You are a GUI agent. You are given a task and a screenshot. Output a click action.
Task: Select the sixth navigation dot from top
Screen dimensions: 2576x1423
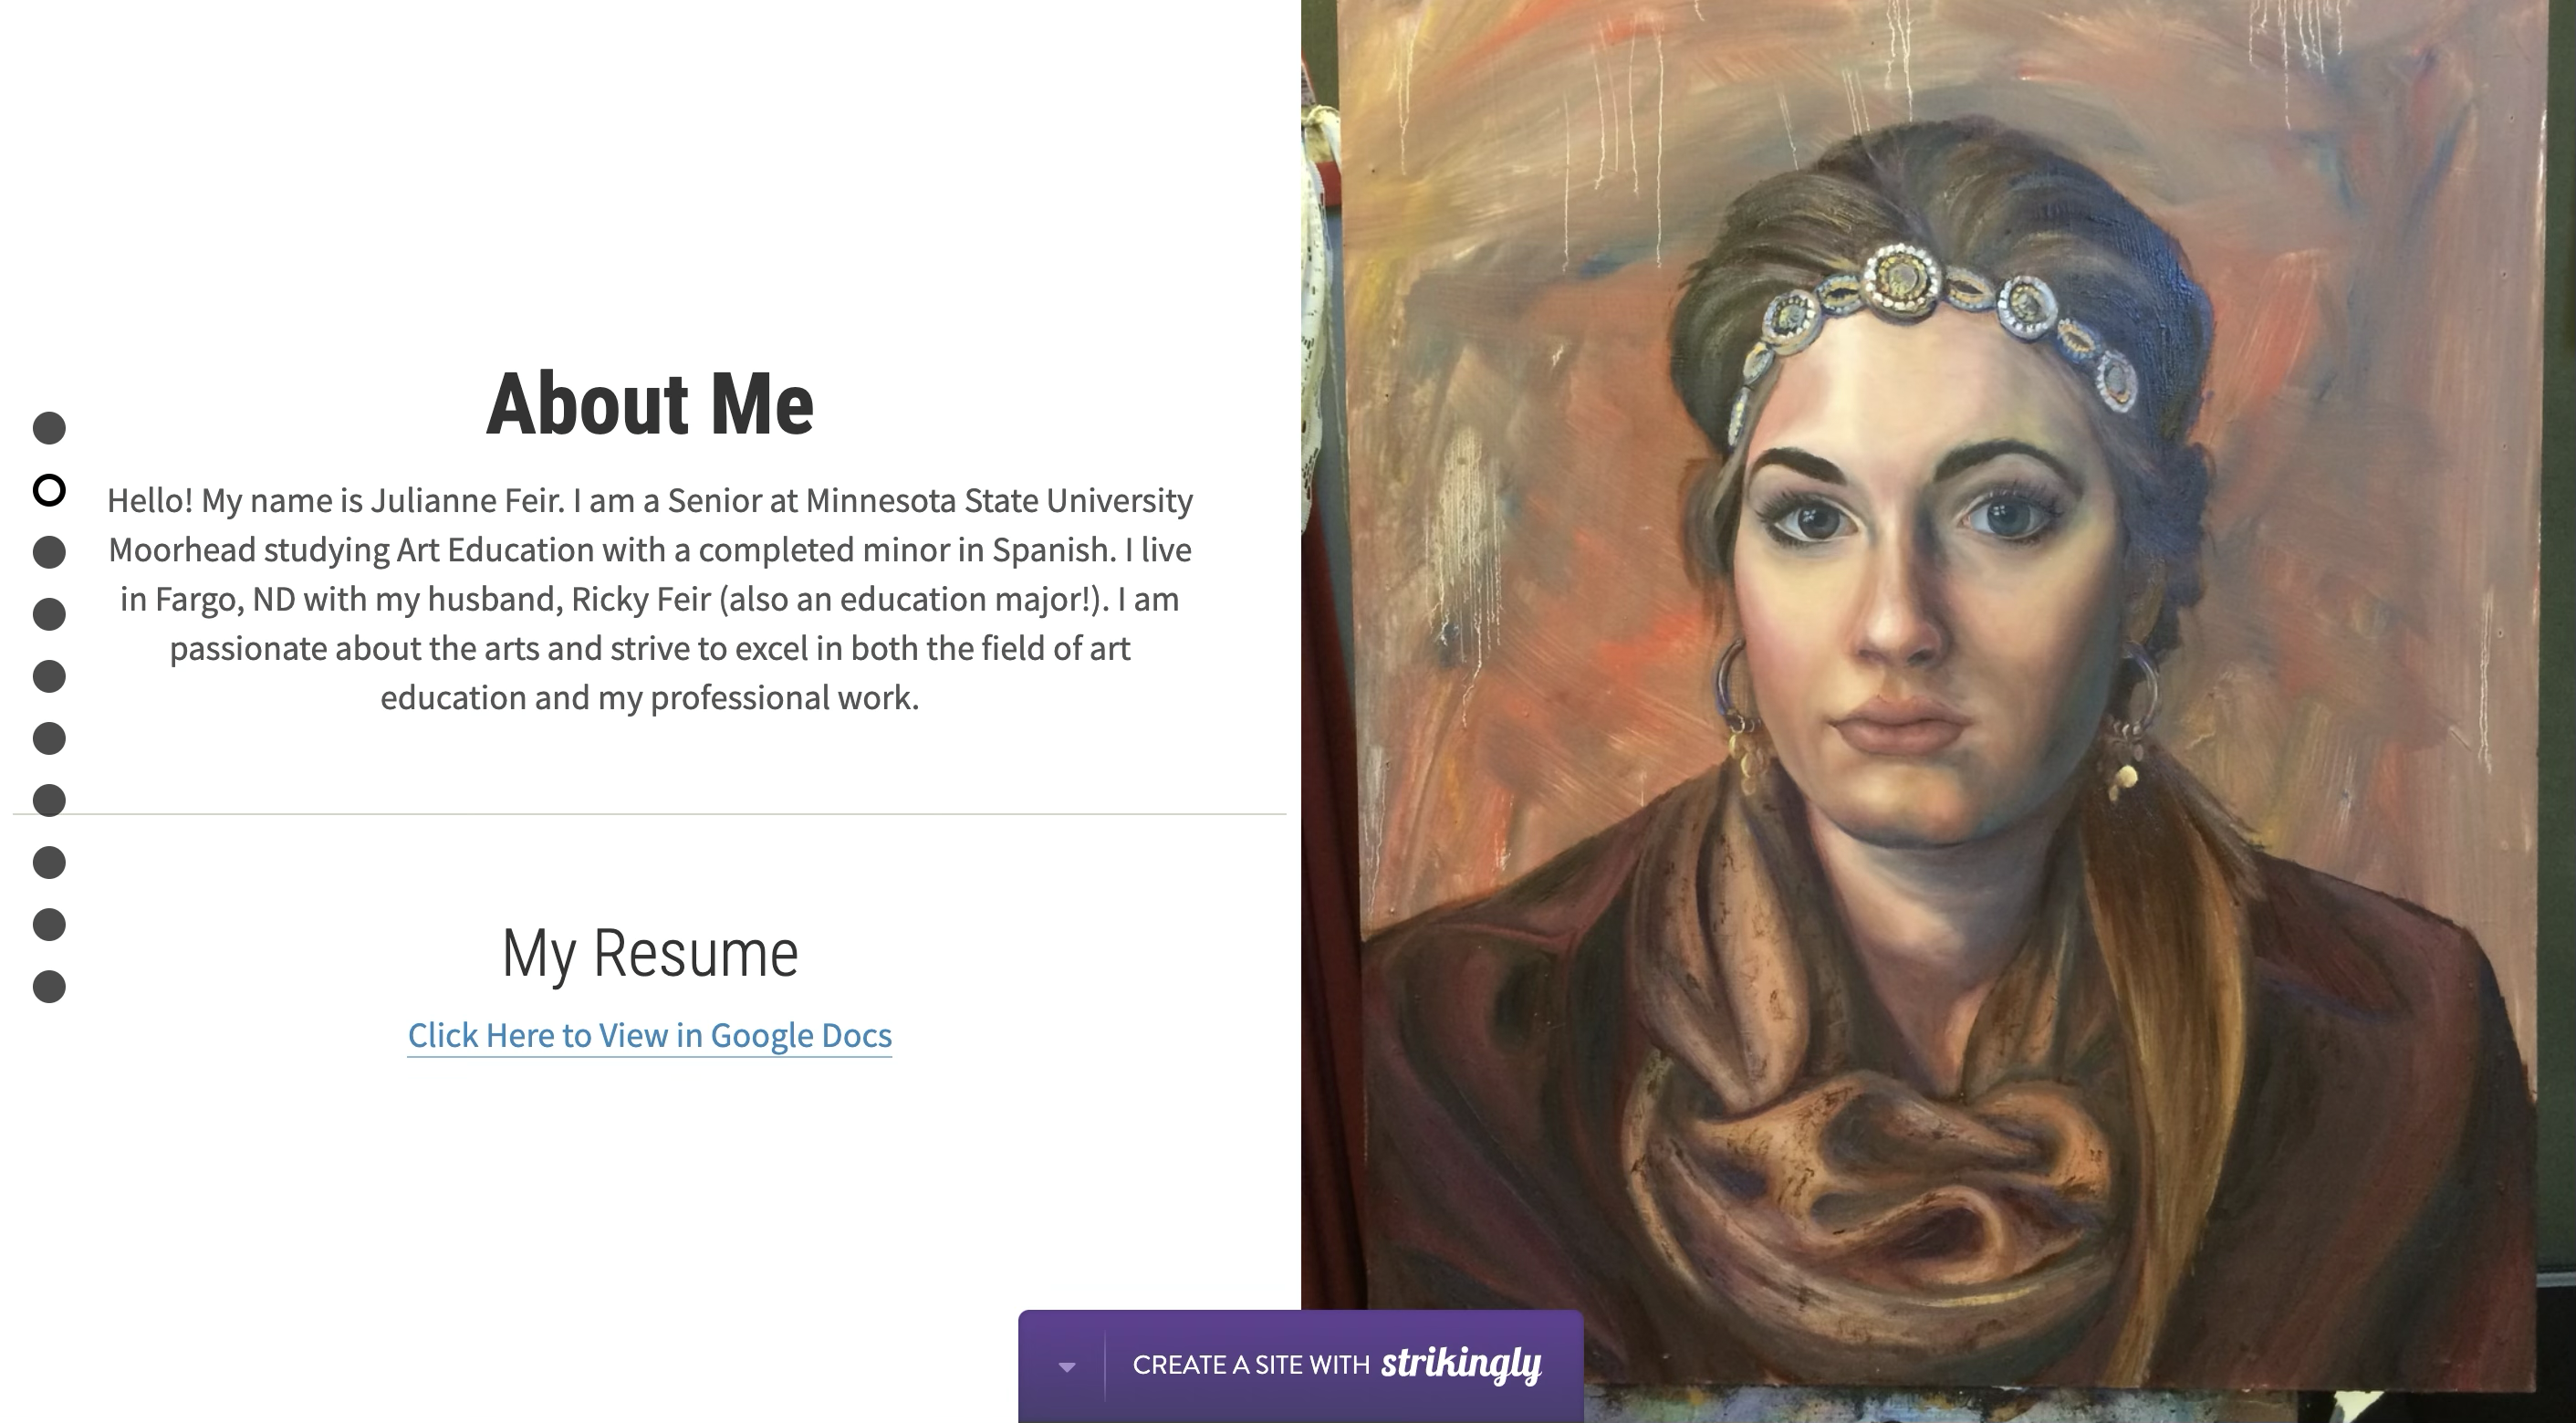(x=49, y=738)
